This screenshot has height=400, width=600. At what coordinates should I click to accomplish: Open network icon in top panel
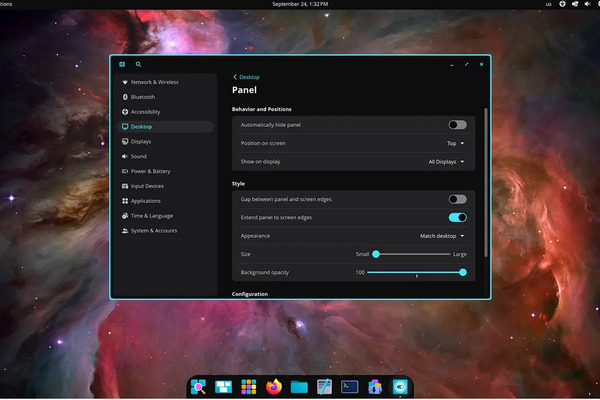(575, 4)
